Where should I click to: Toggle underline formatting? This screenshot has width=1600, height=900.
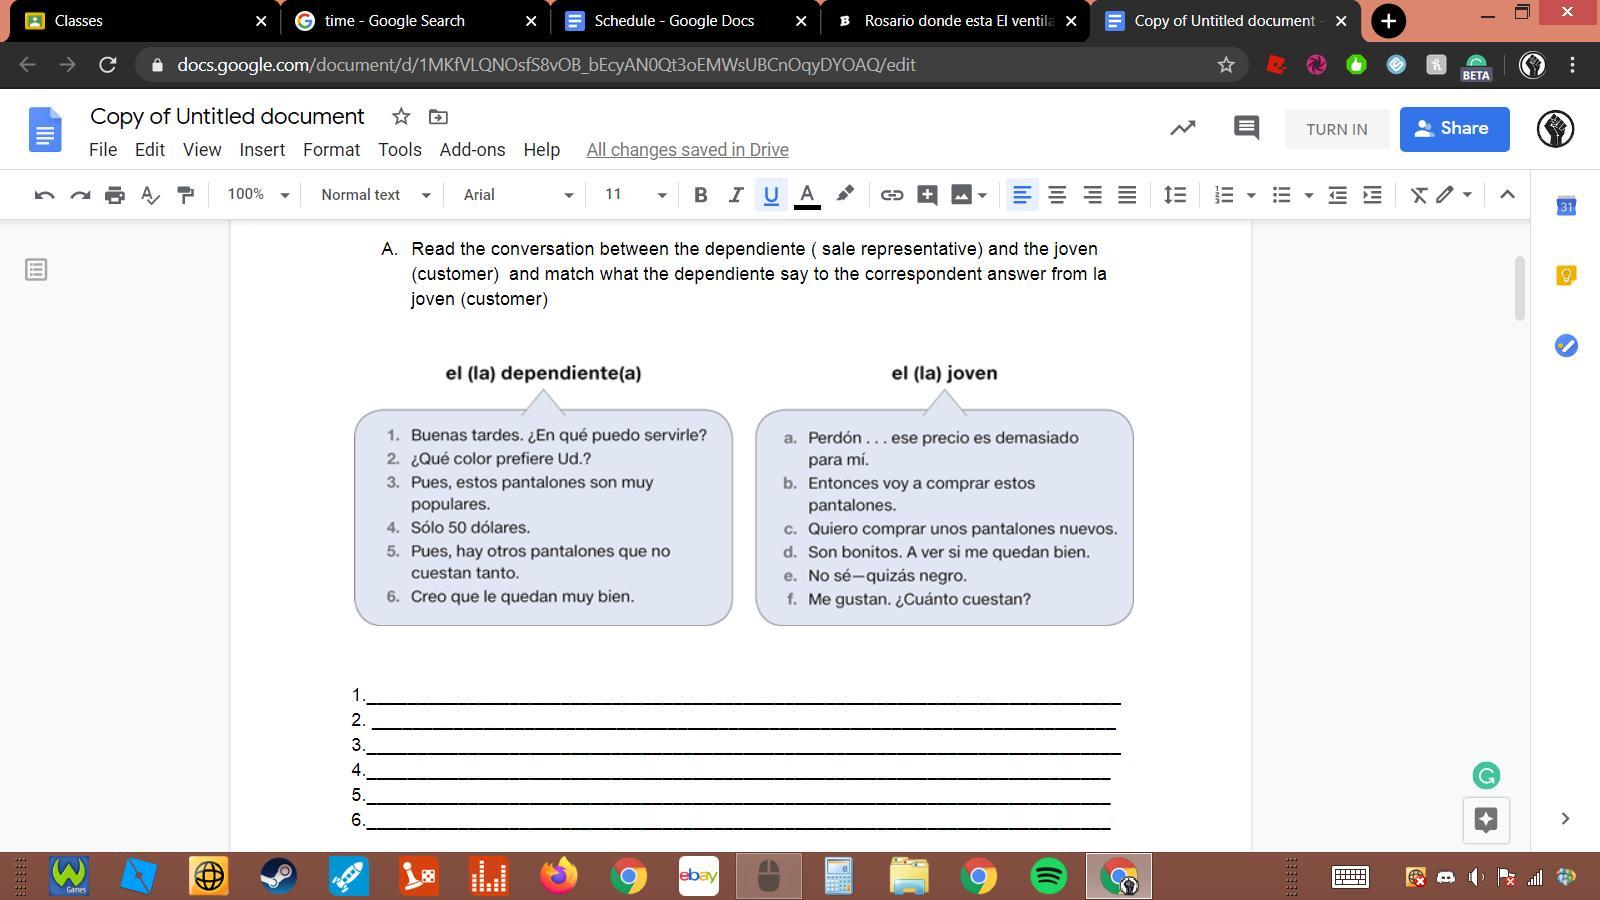point(771,195)
